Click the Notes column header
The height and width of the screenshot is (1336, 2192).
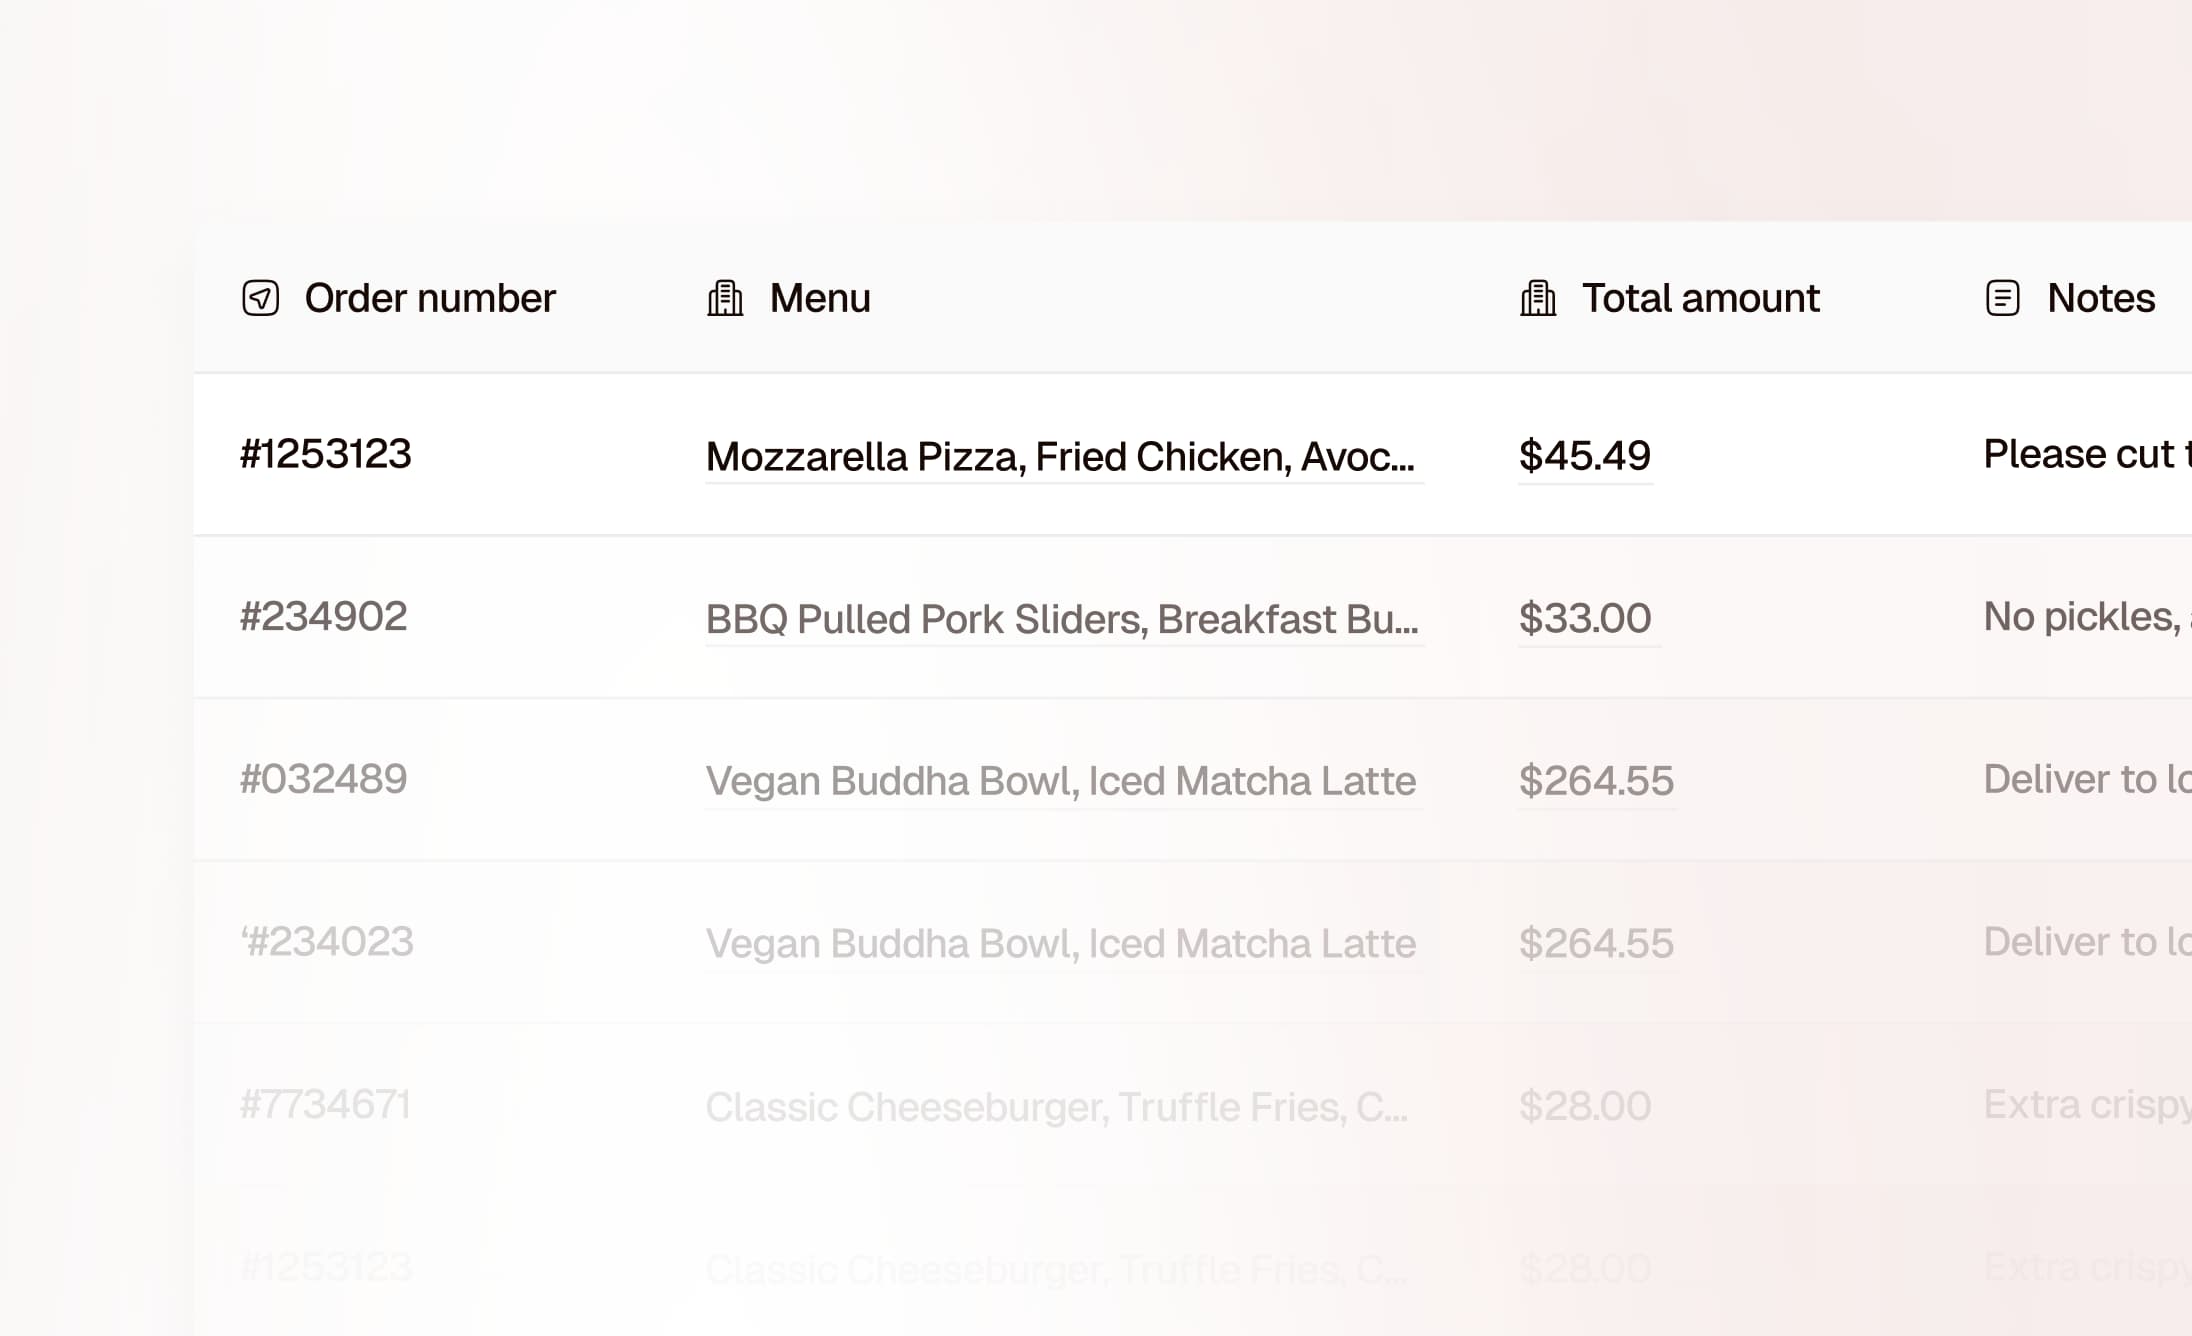point(2100,298)
